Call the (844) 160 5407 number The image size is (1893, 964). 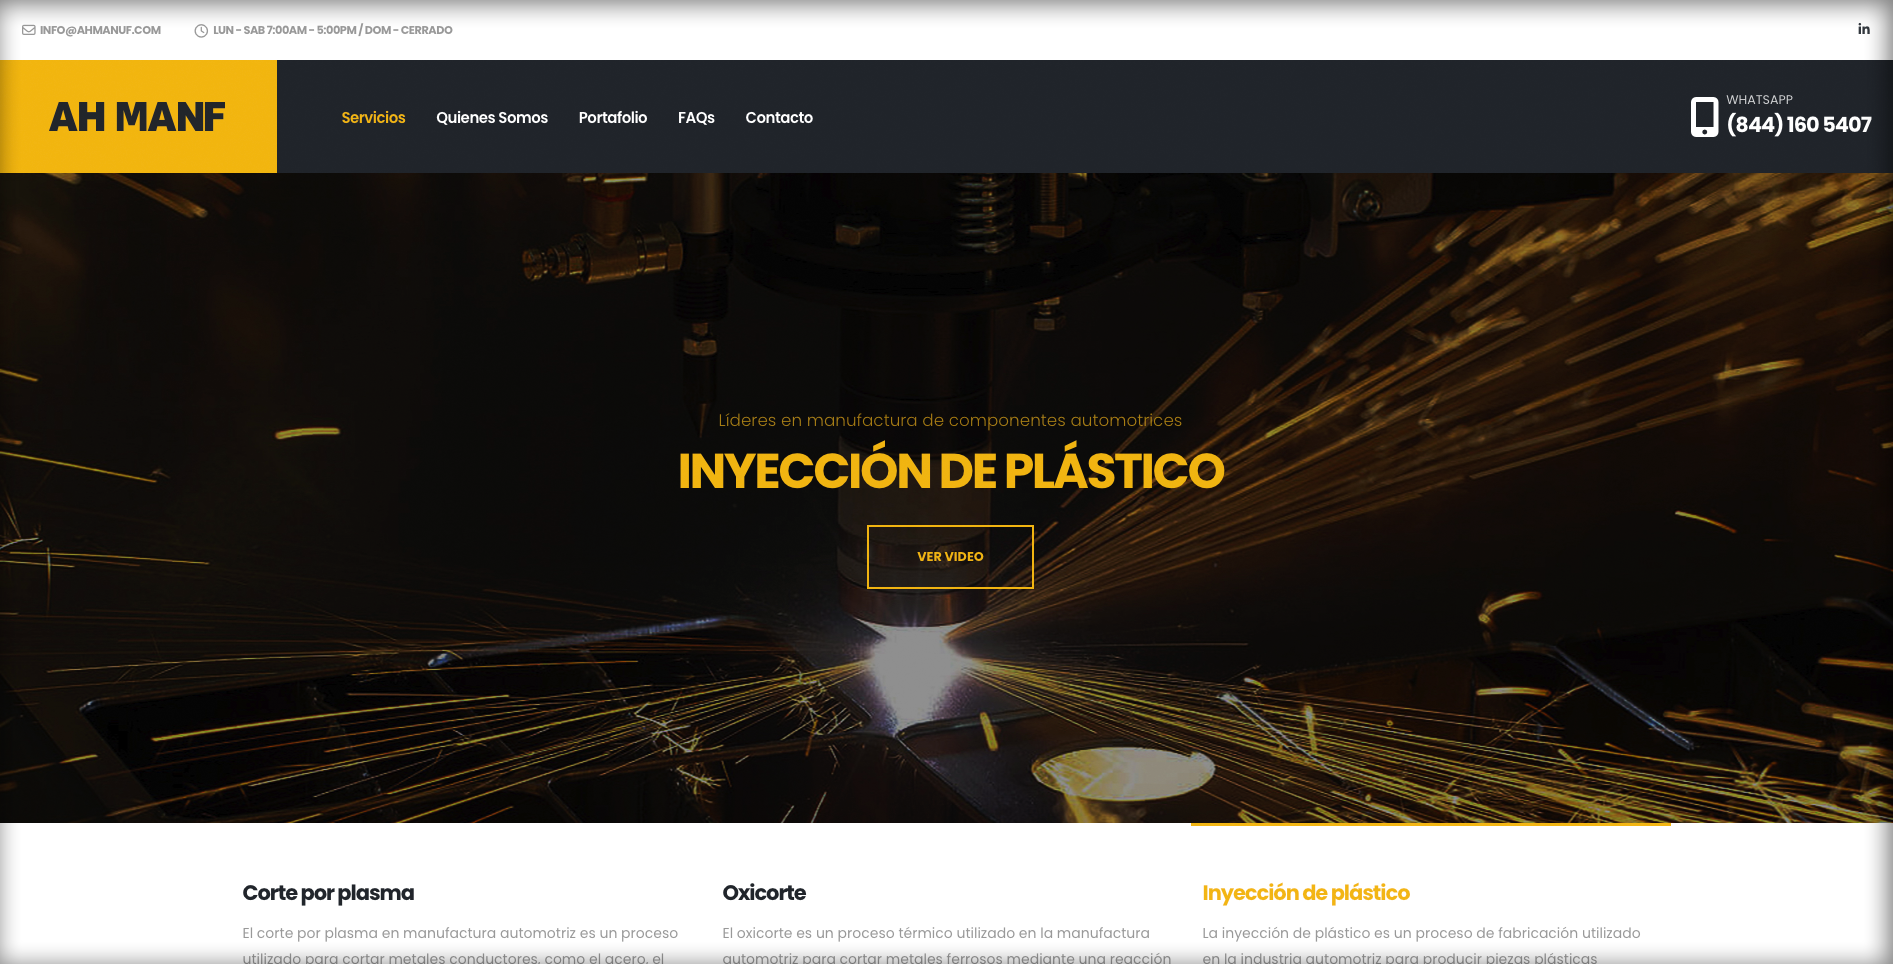coord(1798,124)
